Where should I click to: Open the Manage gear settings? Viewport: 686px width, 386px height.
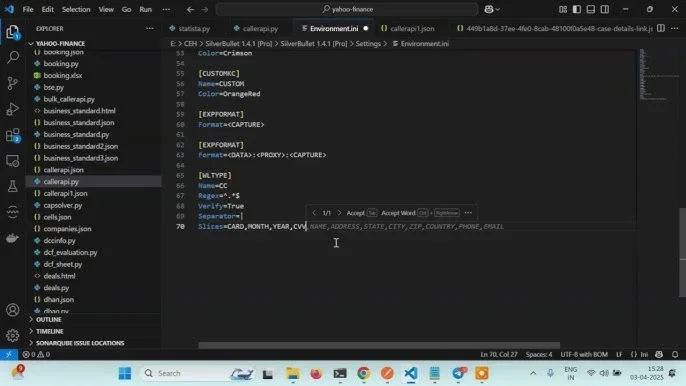(x=13, y=335)
